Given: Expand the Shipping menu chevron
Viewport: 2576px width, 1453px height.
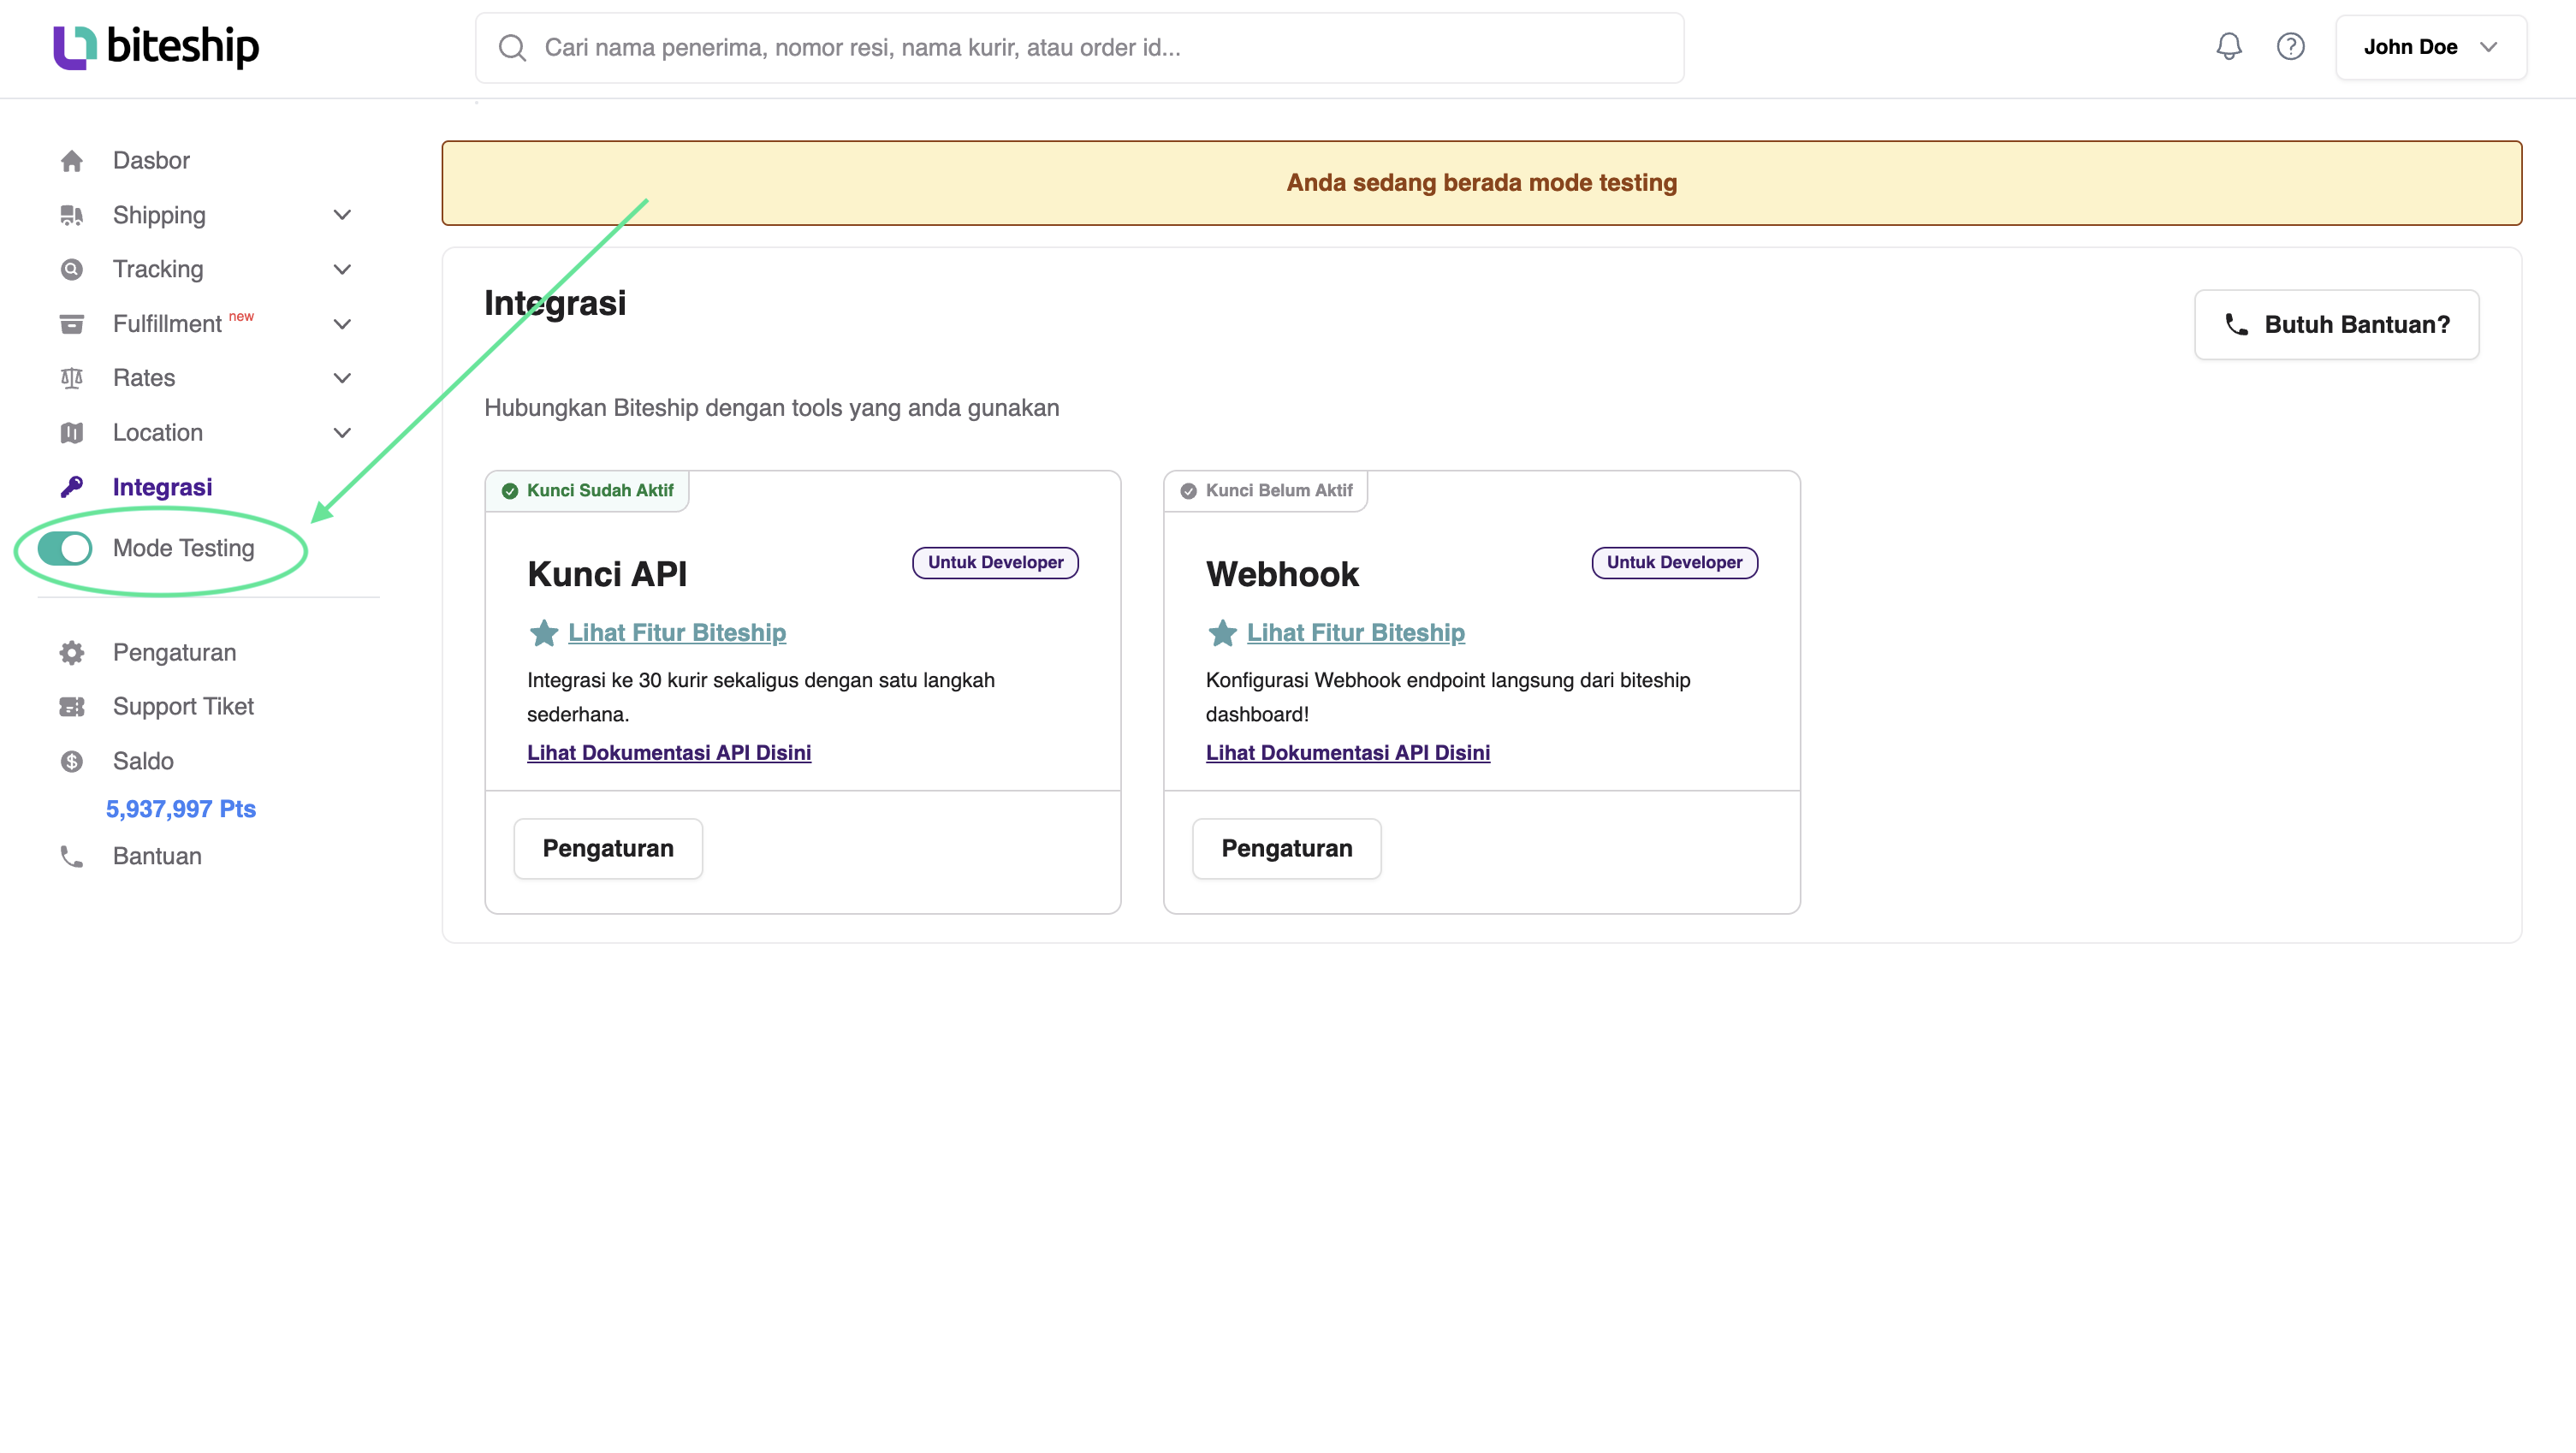Looking at the screenshot, I should pyautogui.click(x=342, y=215).
